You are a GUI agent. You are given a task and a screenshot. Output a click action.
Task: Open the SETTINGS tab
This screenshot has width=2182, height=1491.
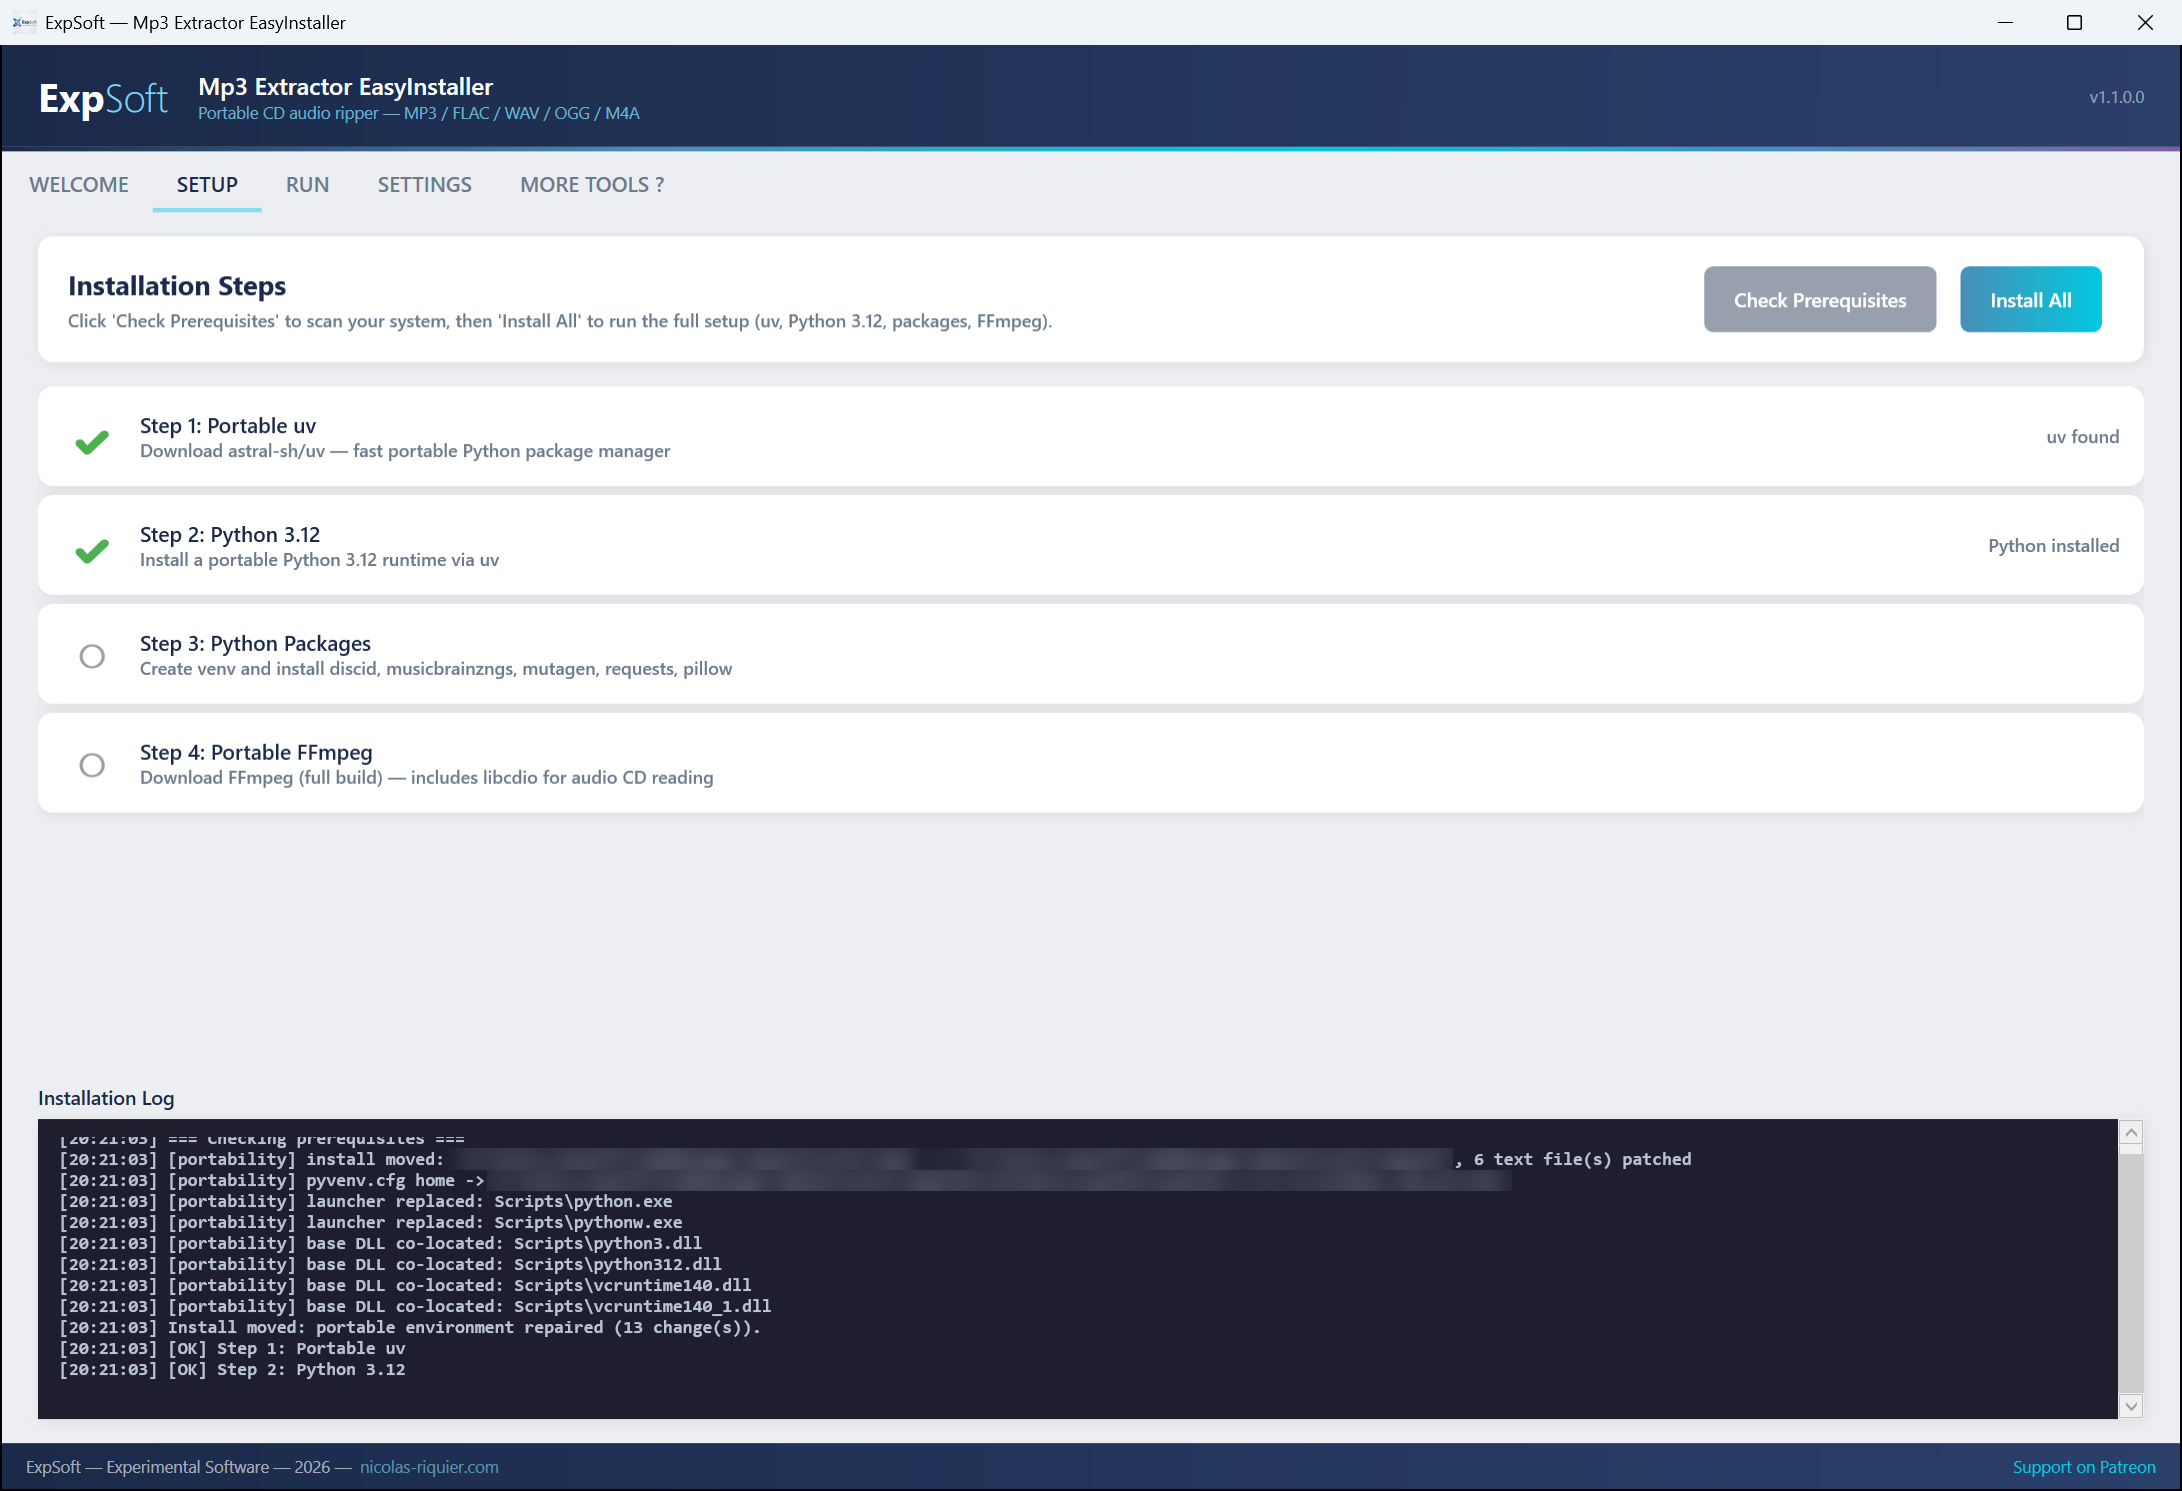(424, 185)
